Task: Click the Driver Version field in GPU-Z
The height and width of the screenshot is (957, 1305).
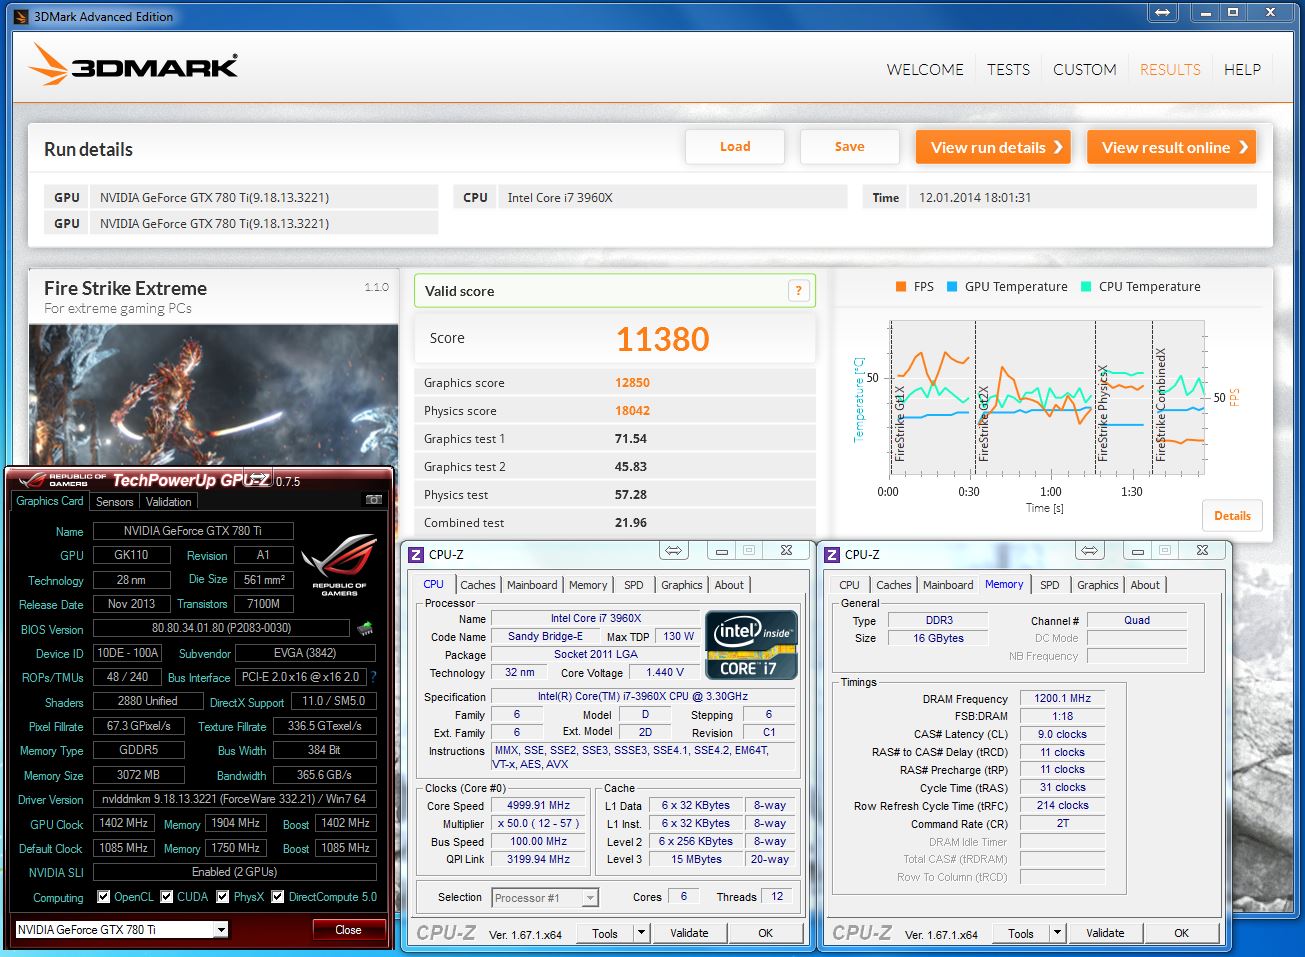Action: click(x=235, y=799)
